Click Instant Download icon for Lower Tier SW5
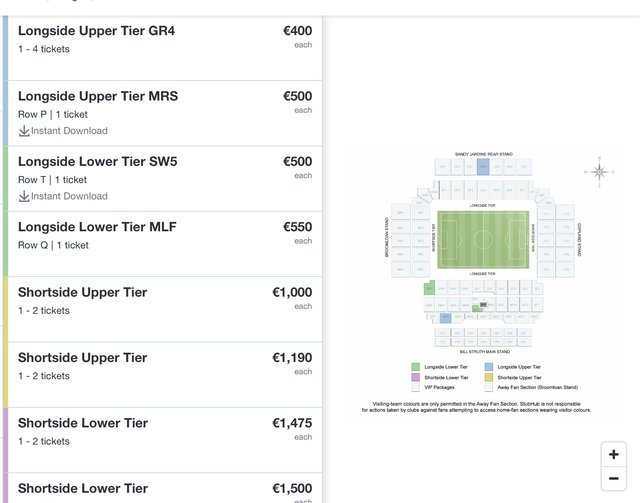This screenshot has height=503, width=640. click(24, 197)
